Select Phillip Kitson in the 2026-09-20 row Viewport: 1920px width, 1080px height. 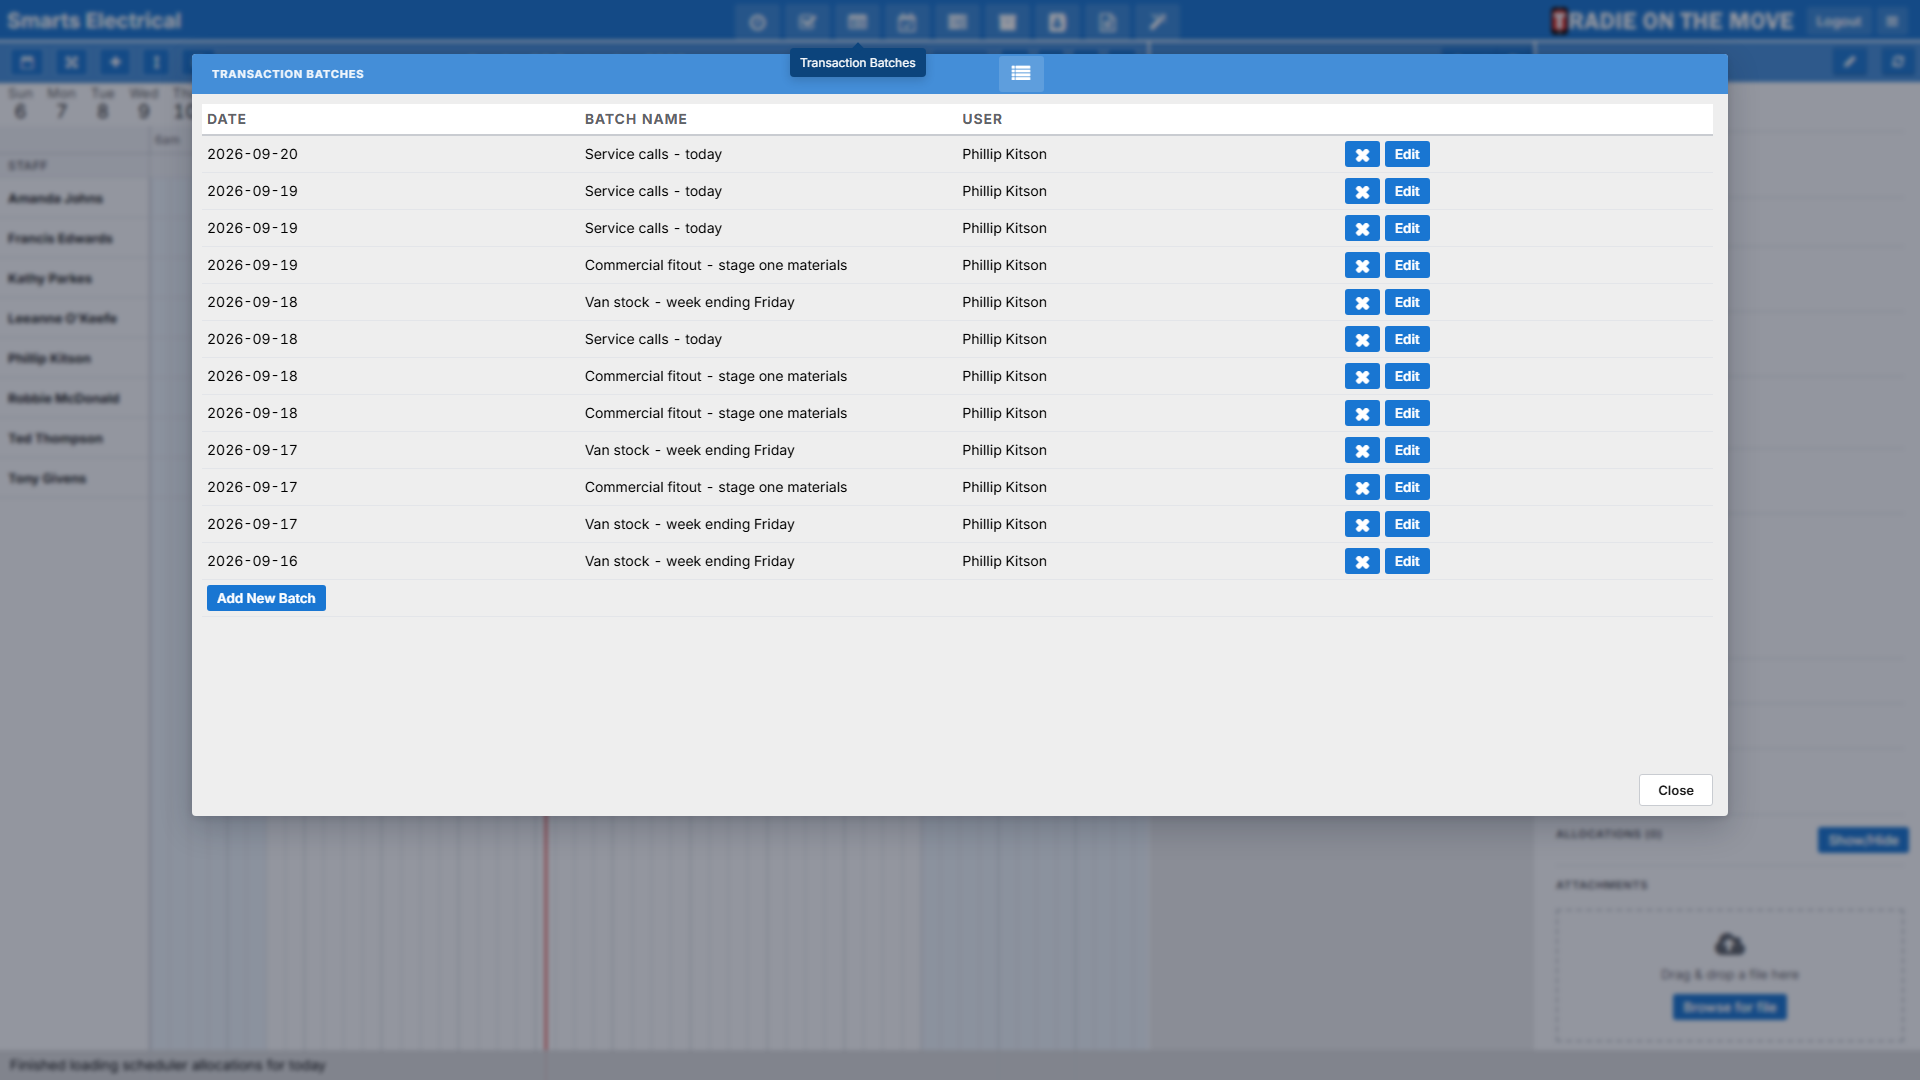coord(1004,154)
